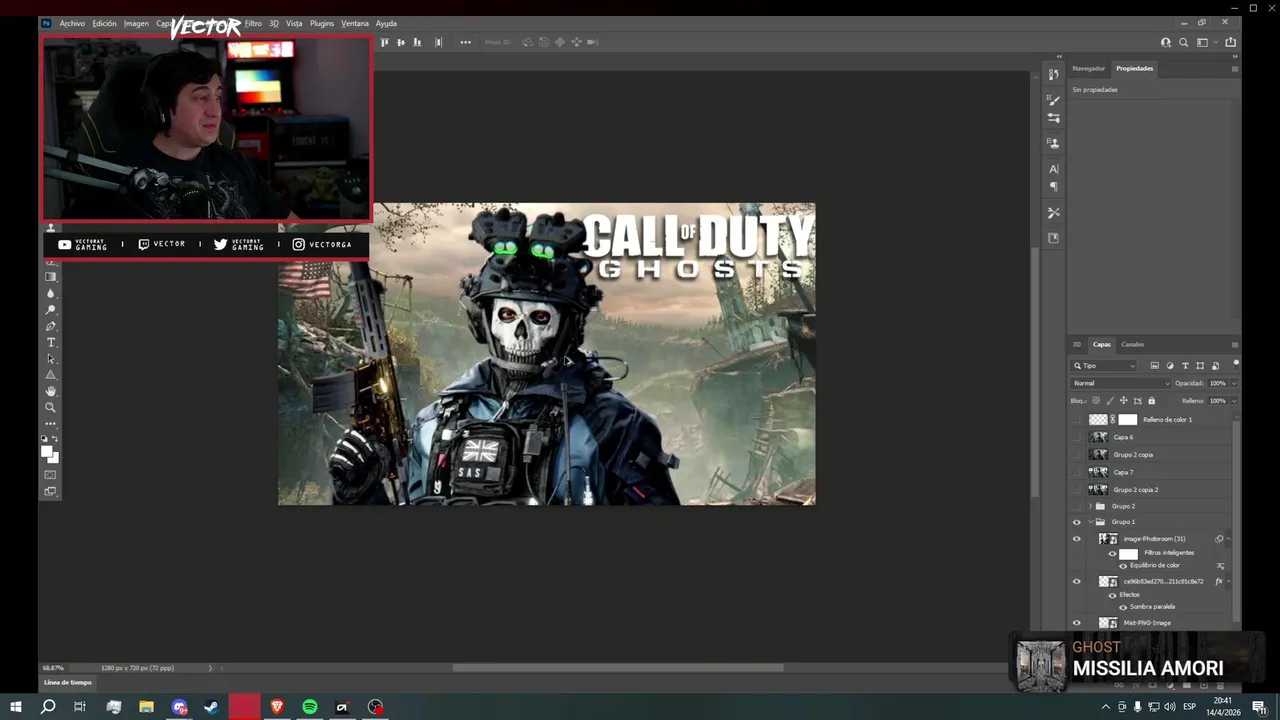Toggle lock position
The width and height of the screenshot is (1280, 720).
pos(1123,401)
